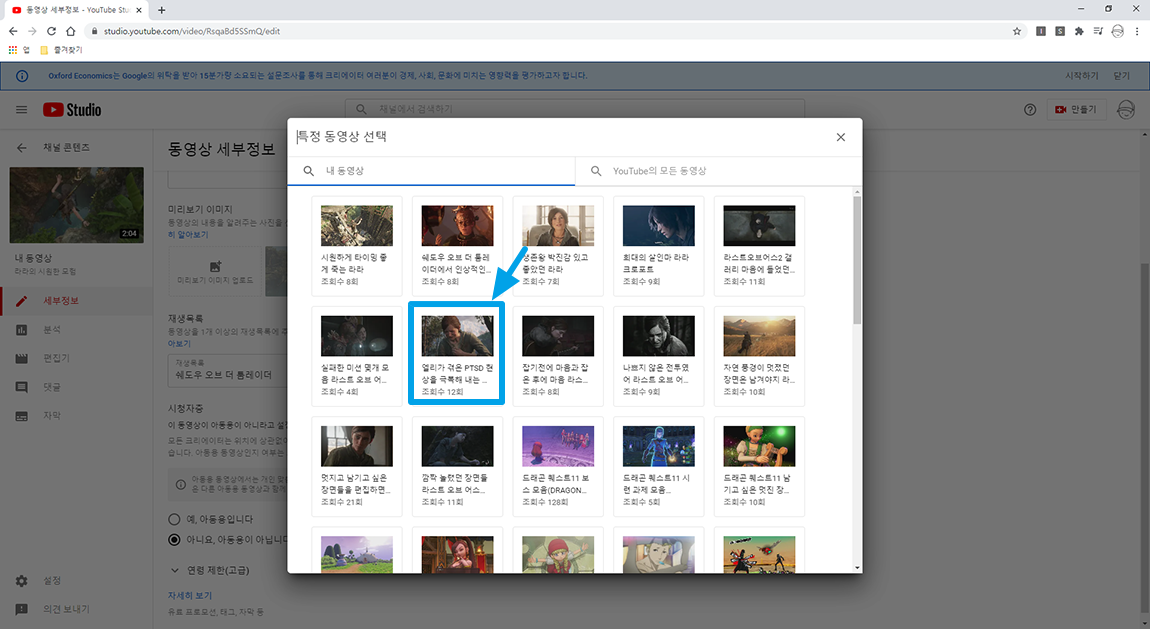Reload the page with the refresh icon
Image resolution: width=1150 pixels, height=629 pixels.
[x=51, y=31]
